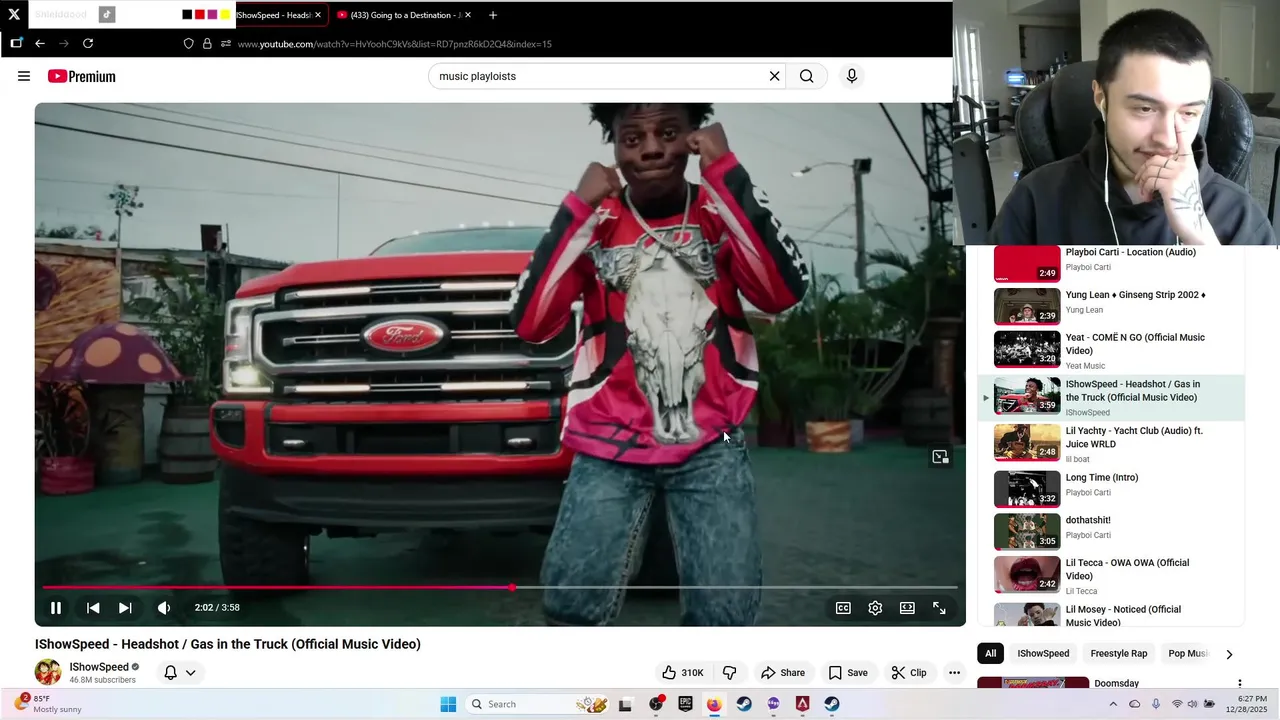Open notification bell dropdown for IShowSpeed
This screenshot has height=720, width=1280.
pyautogui.click(x=180, y=673)
